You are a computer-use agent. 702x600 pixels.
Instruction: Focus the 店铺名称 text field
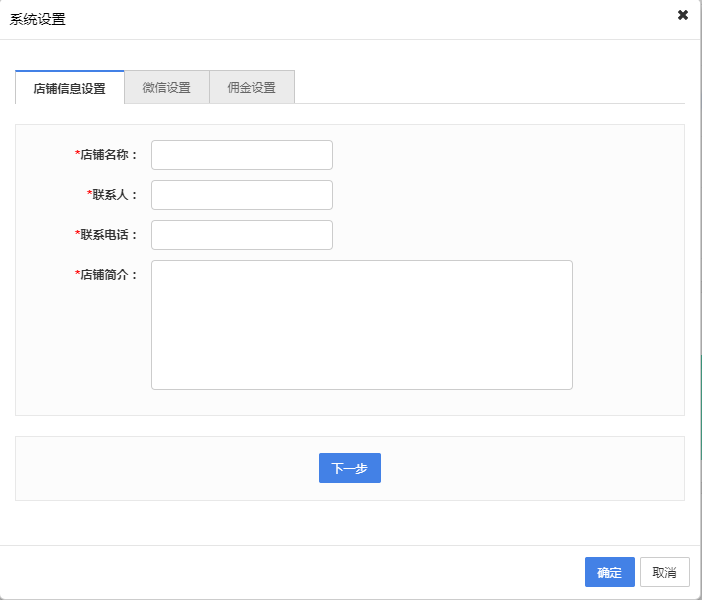(x=241, y=155)
